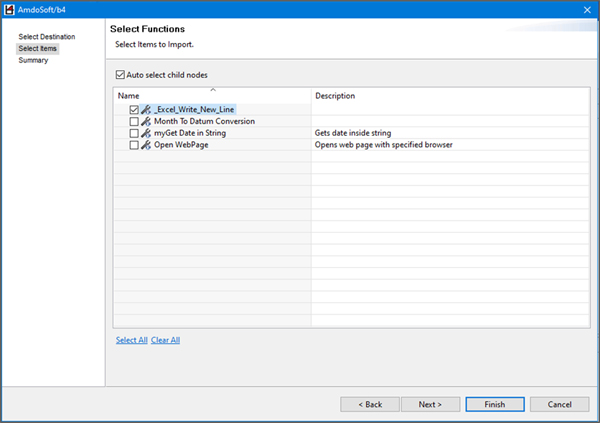
Task: Check the myGet Date in String checkbox
Action: click(x=134, y=134)
